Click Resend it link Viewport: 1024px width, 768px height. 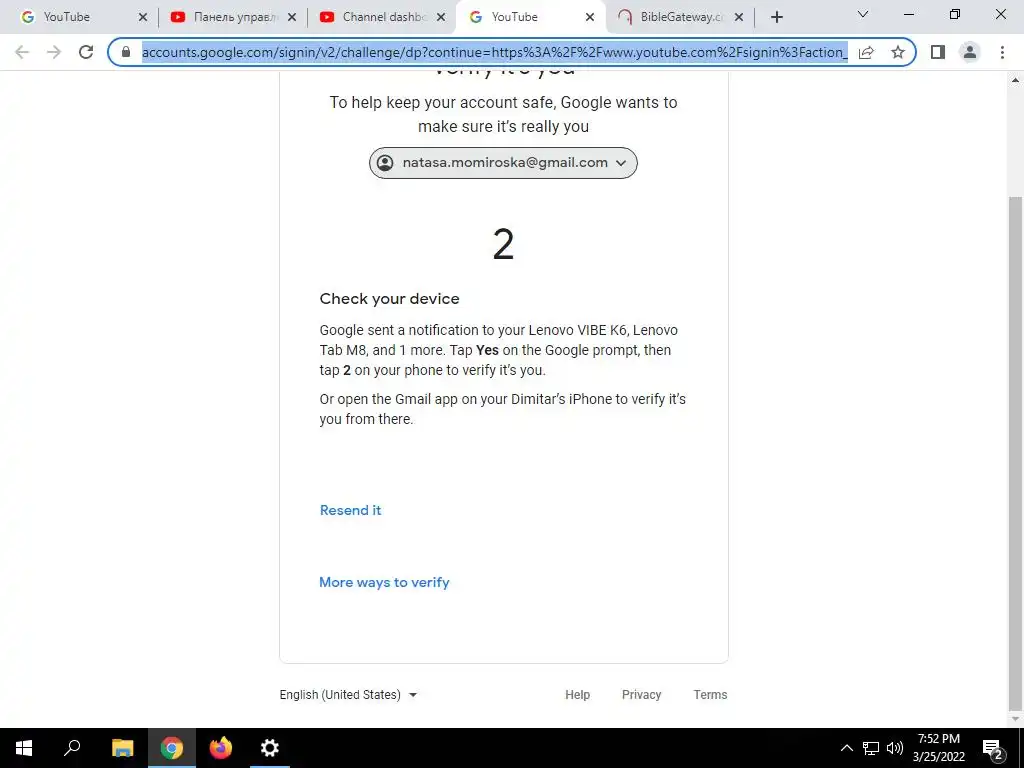coord(350,510)
